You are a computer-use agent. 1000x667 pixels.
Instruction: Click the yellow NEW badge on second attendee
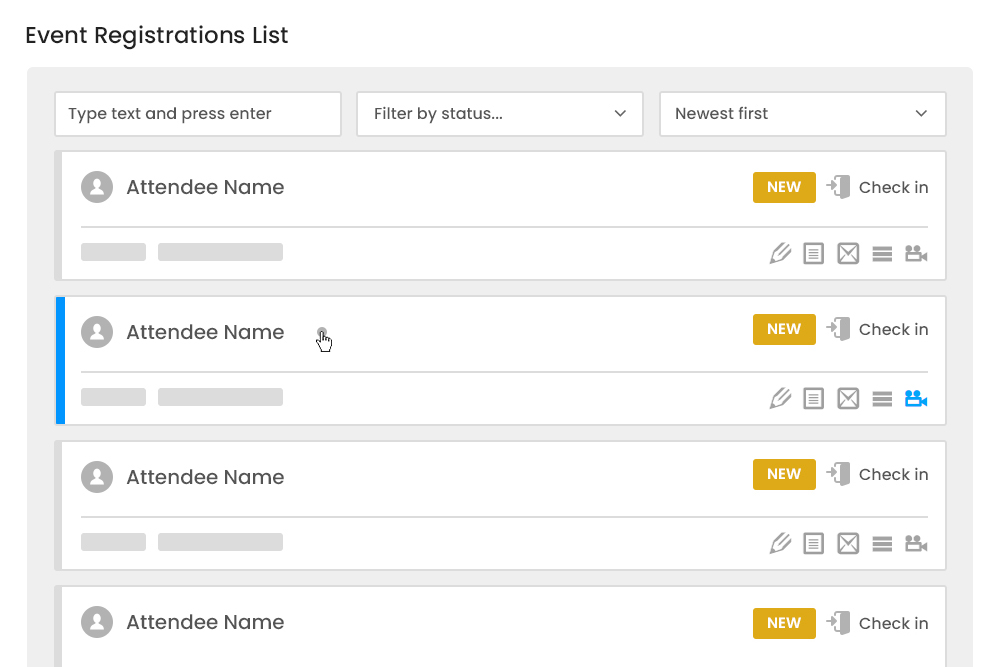coord(784,328)
